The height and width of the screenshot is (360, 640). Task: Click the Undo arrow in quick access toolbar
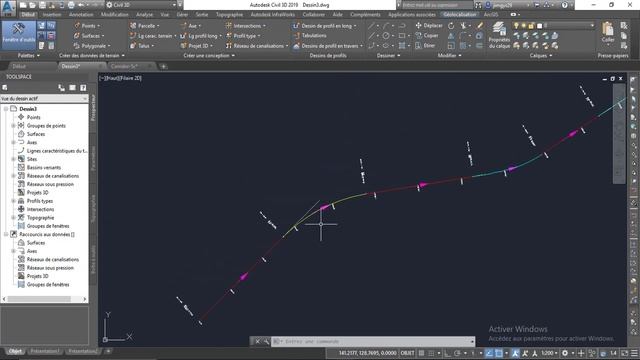[x=81, y=5]
